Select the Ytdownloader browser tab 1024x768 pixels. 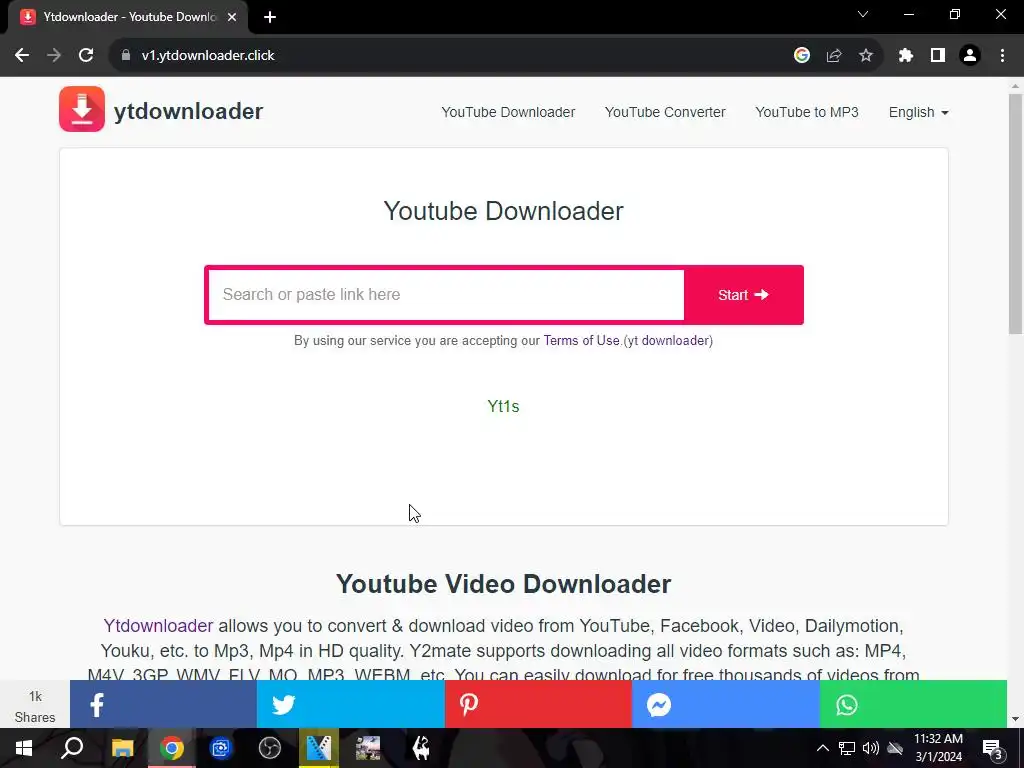(x=129, y=17)
